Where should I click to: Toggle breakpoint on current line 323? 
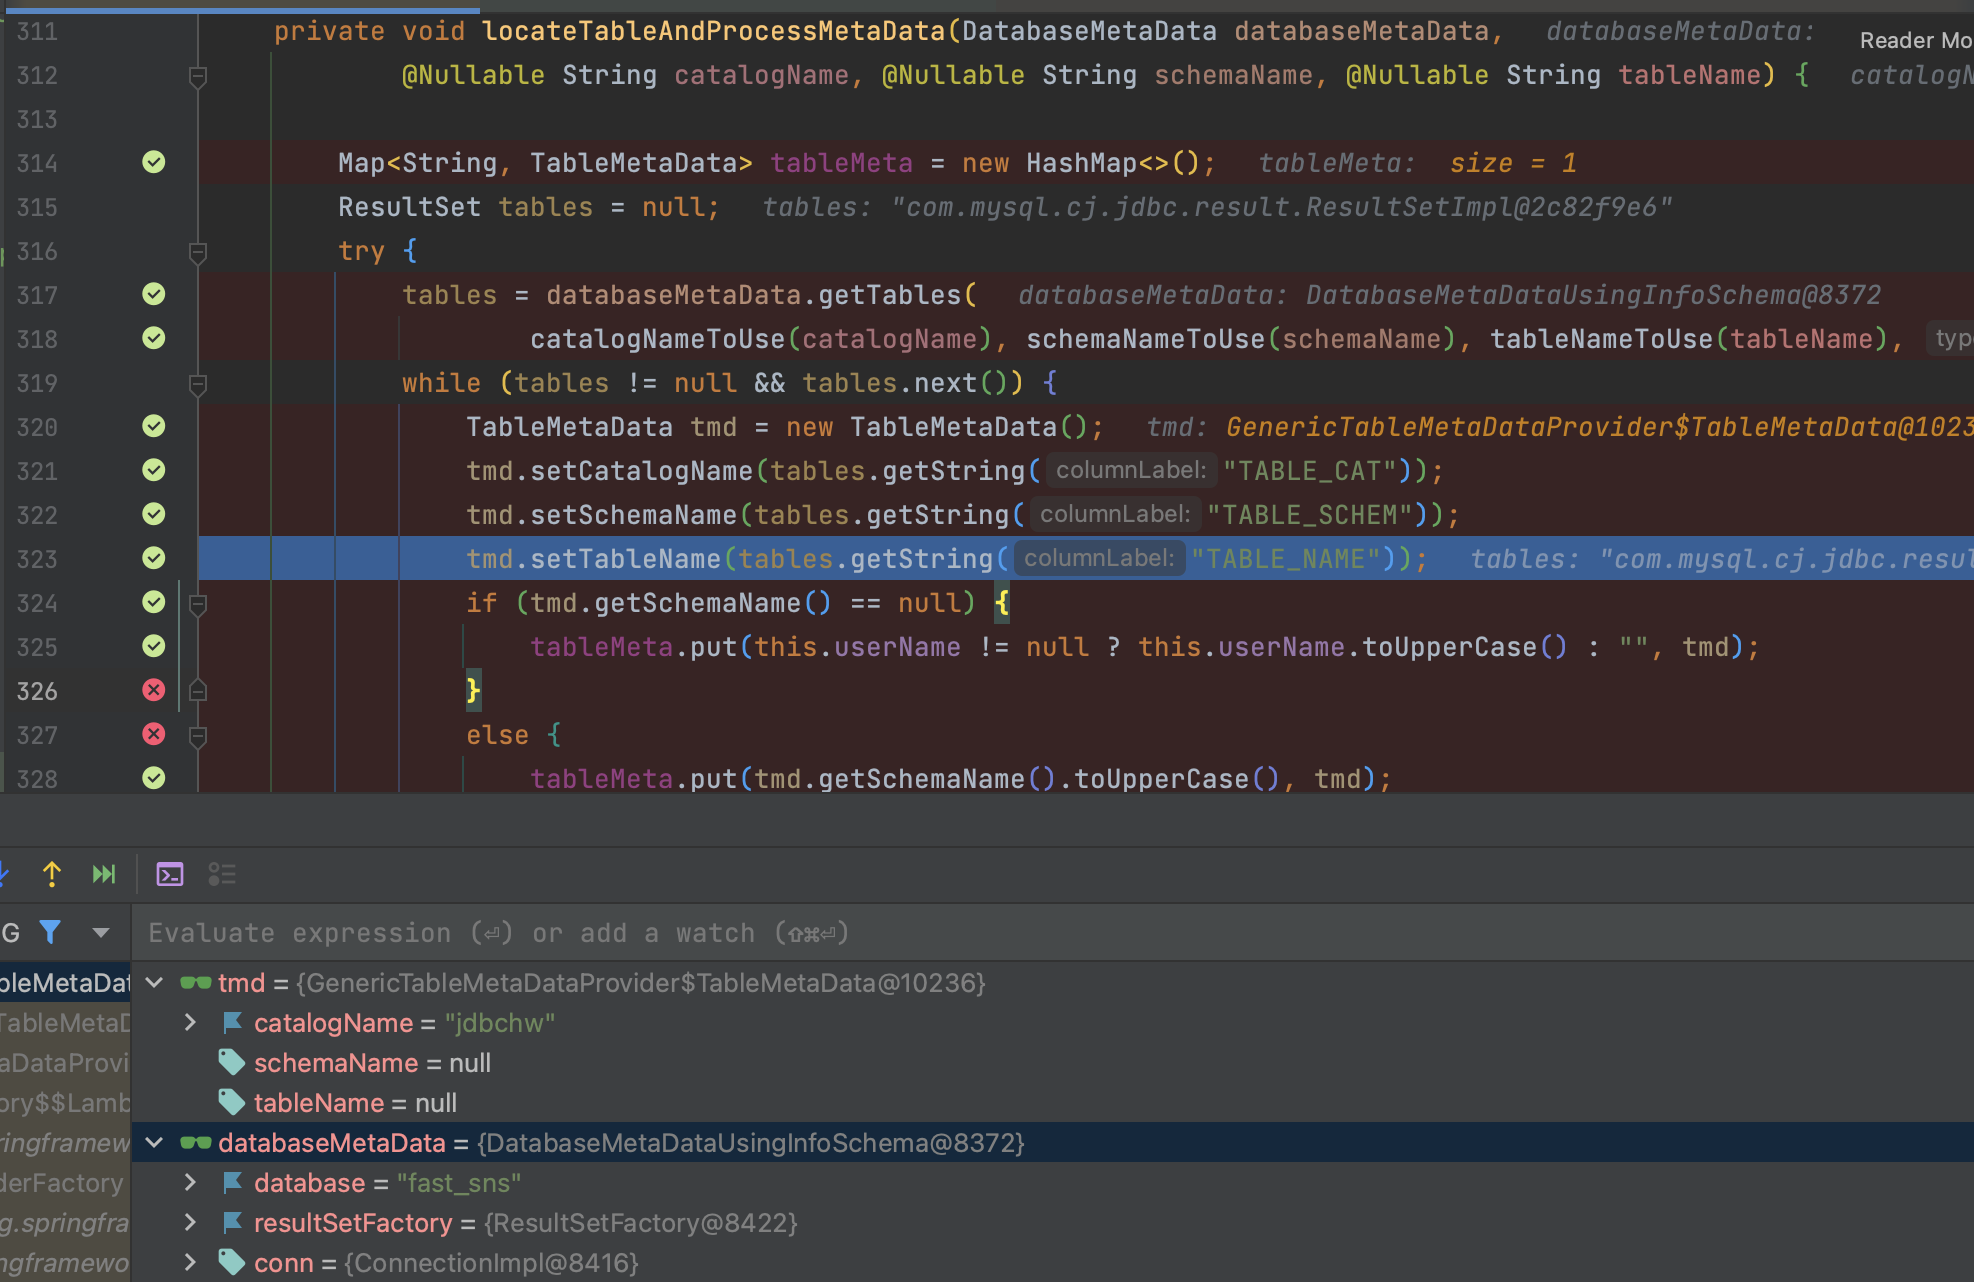[153, 558]
